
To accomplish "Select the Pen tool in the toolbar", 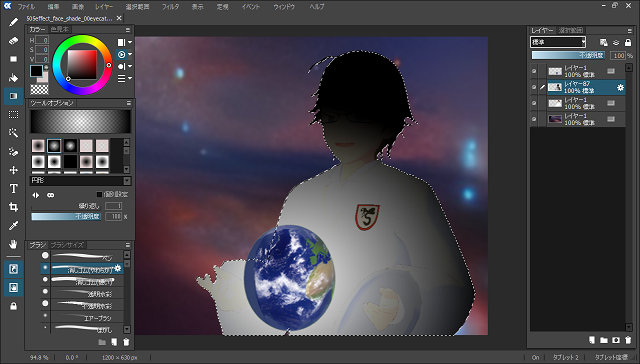I will coord(13,22).
